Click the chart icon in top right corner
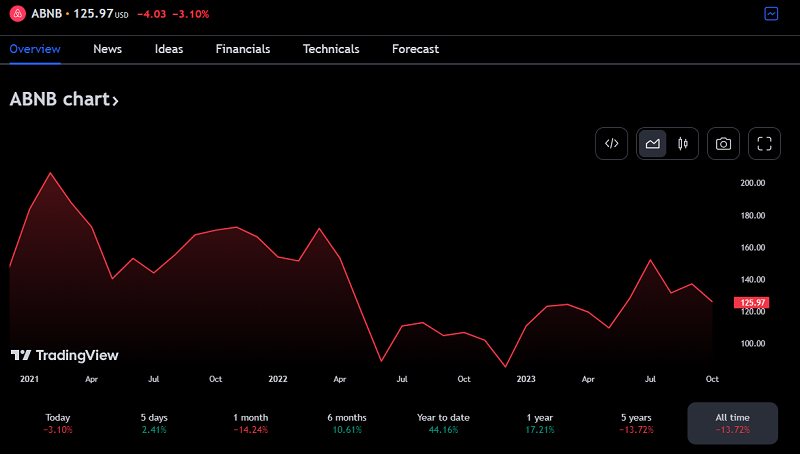 771,14
